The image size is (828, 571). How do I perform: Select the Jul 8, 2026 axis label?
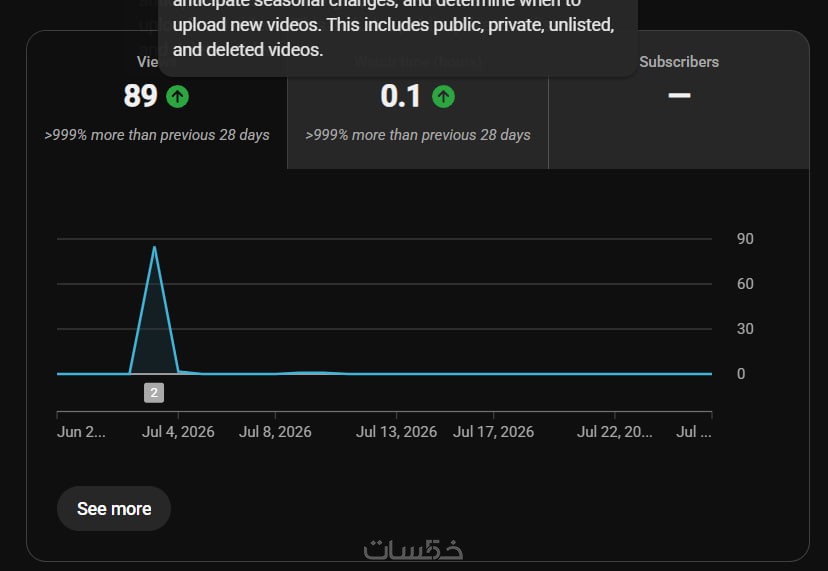click(275, 432)
